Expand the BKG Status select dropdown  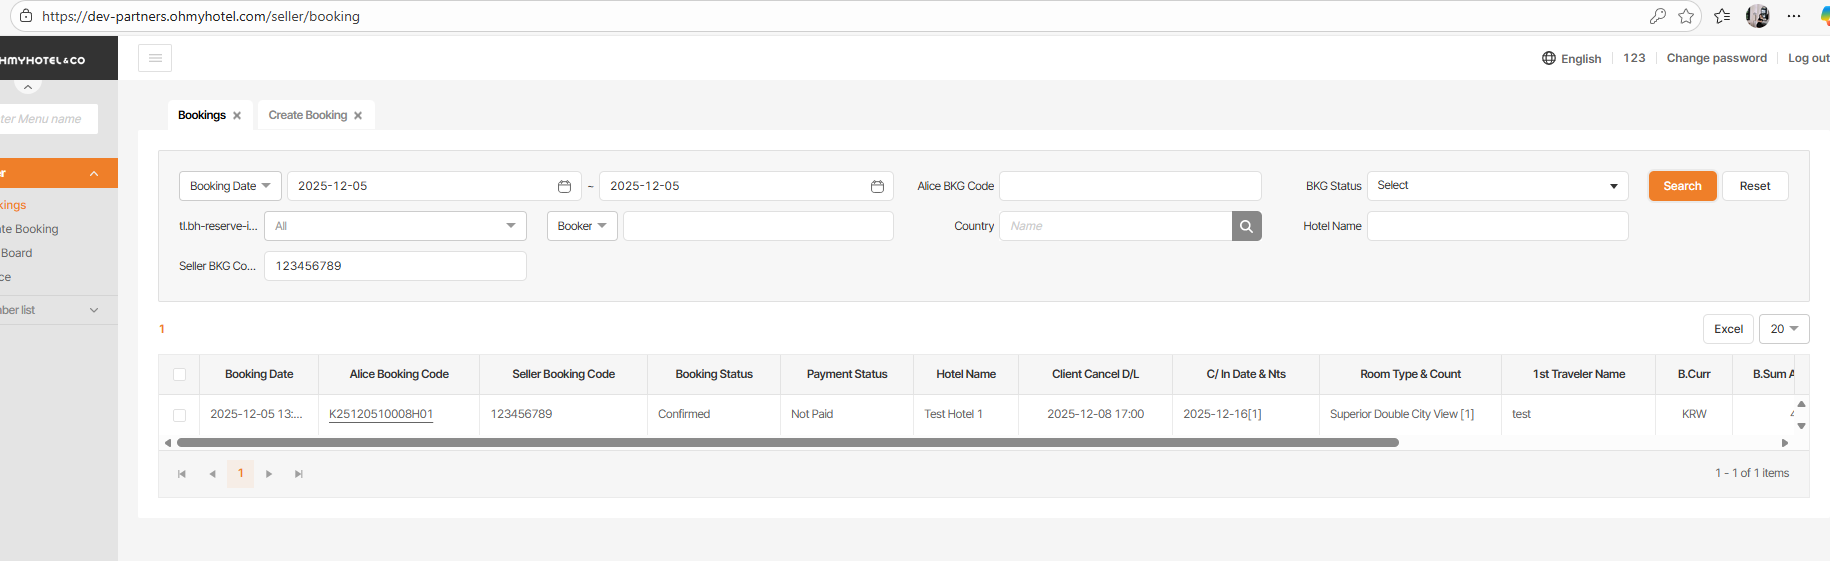1497,186
